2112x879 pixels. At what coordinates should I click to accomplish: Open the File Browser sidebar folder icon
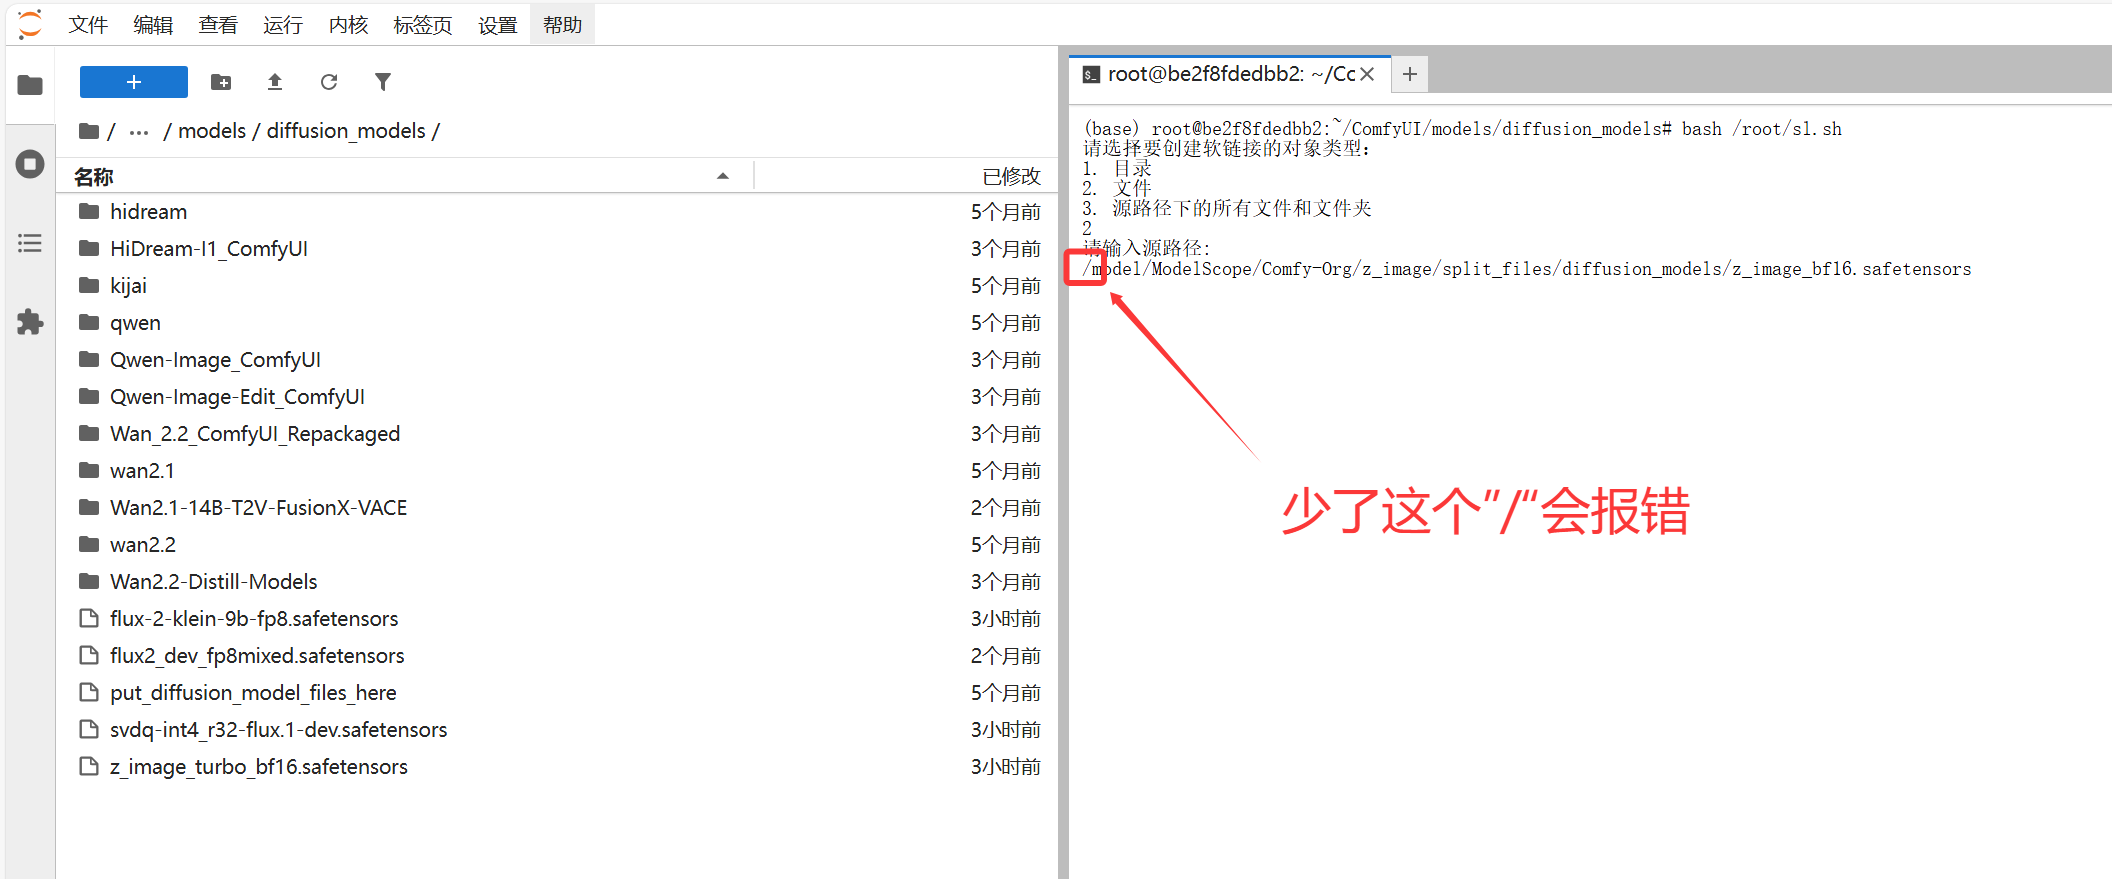tap(30, 85)
